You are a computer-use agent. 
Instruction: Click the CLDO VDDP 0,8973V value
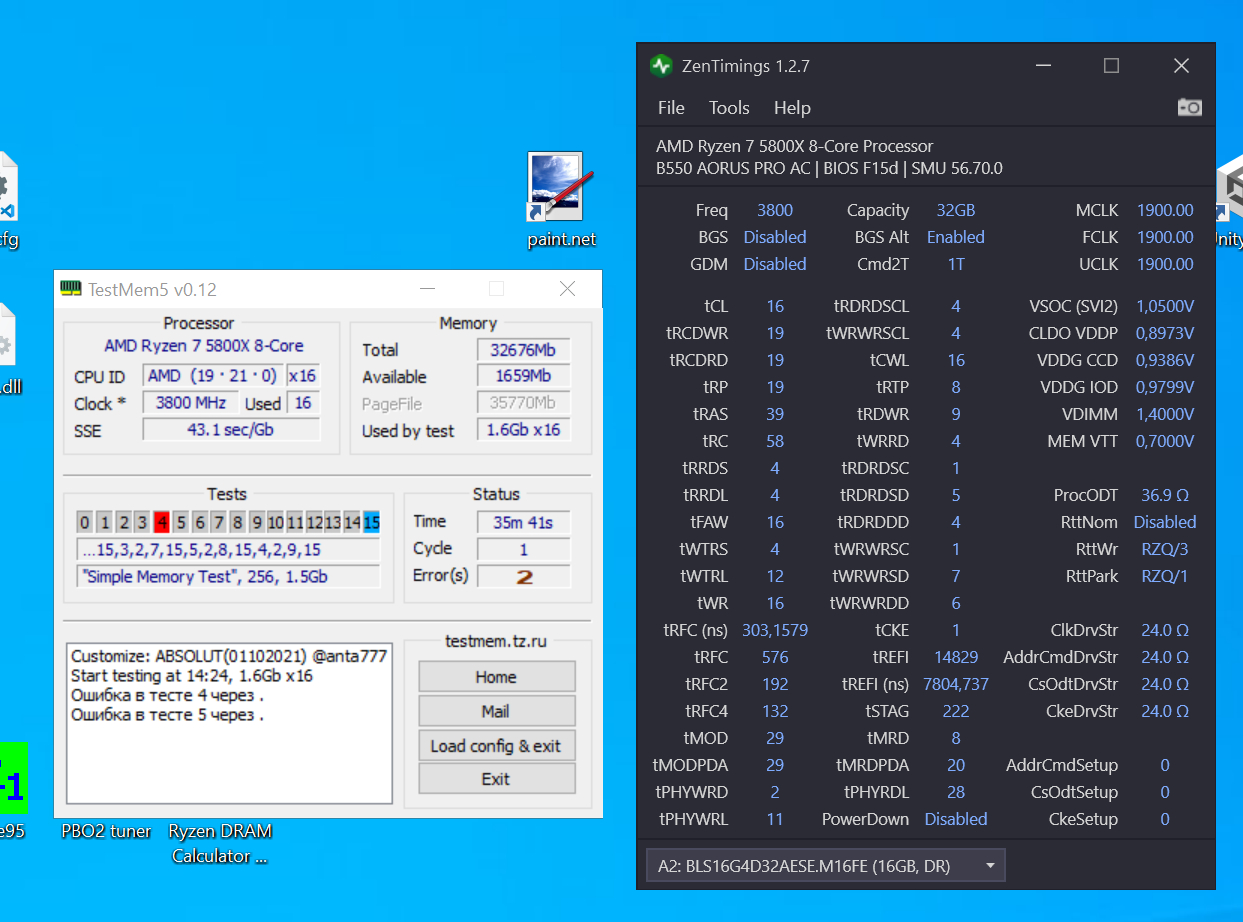[x=1165, y=333]
